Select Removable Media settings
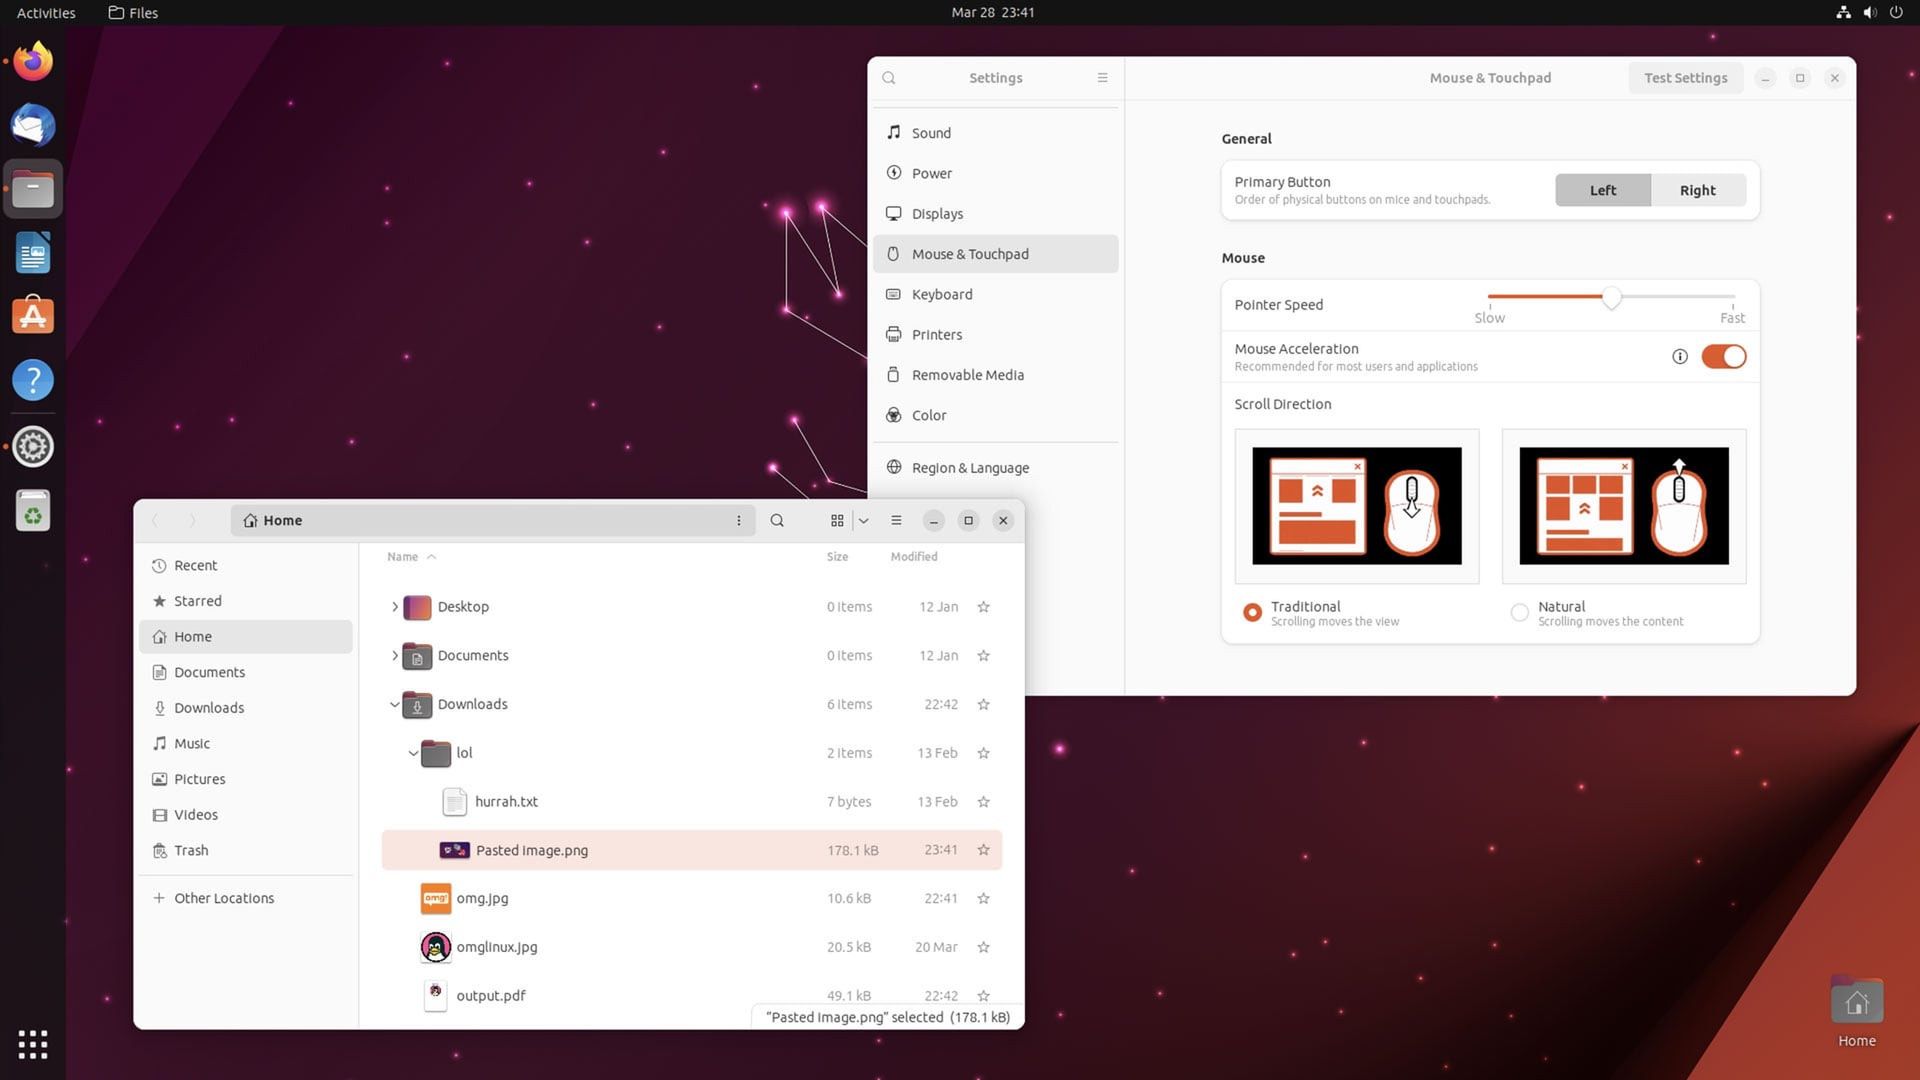Viewport: 1920px width, 1080px height. click(x=966, y=374)
